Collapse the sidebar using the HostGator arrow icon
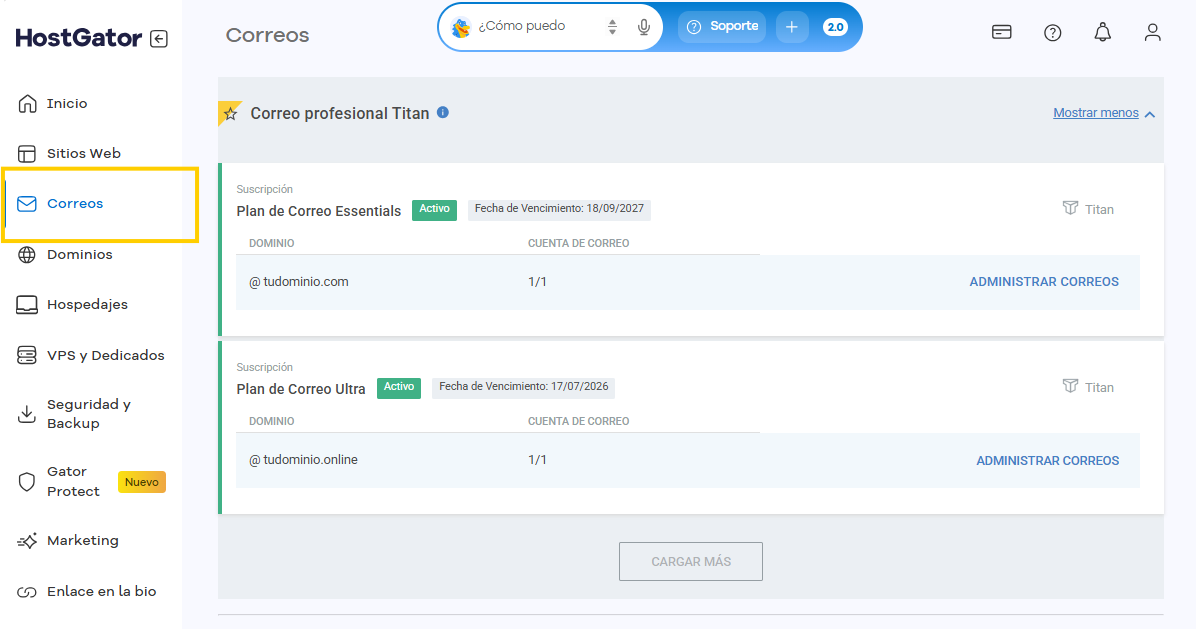This screenshot has width=1196, height=629. [x=159, y=39]
